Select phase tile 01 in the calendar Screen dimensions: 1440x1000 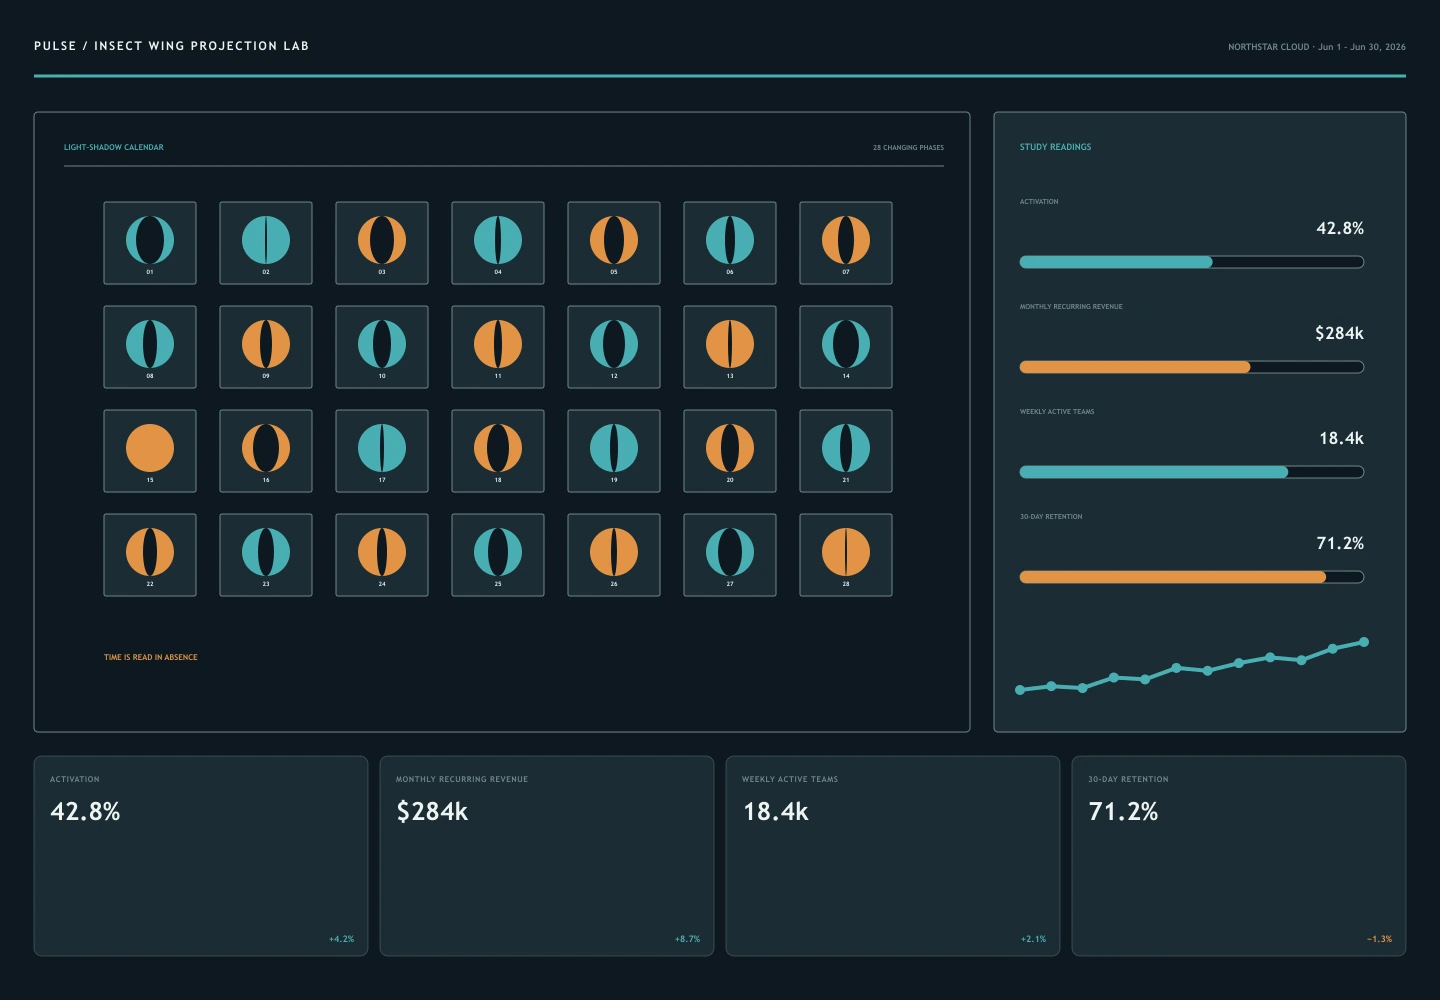click(150, 243)
